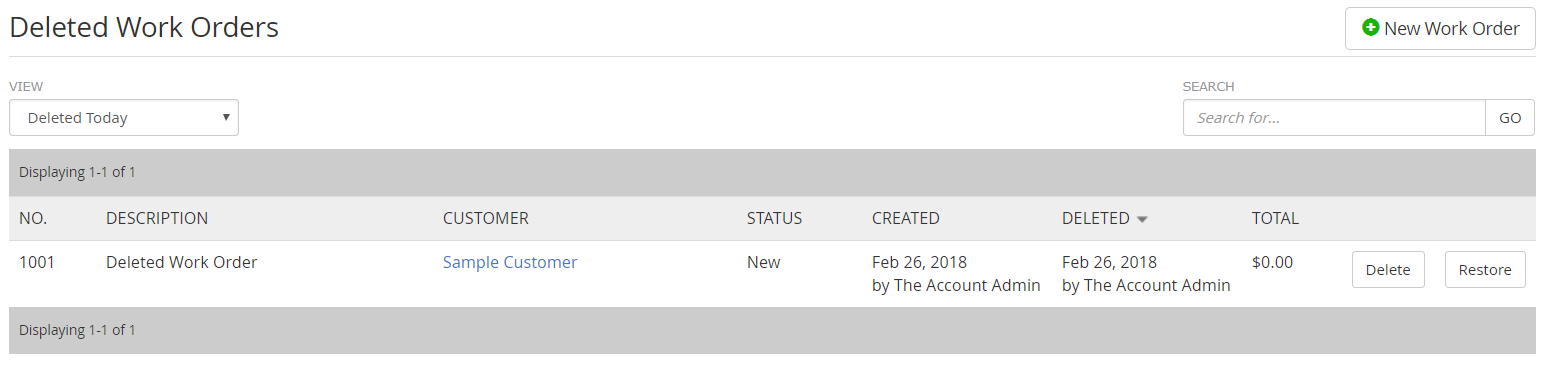Click the Search for... input field
The width and height of the screenshot is (1546, 367).
[1334, 118]
